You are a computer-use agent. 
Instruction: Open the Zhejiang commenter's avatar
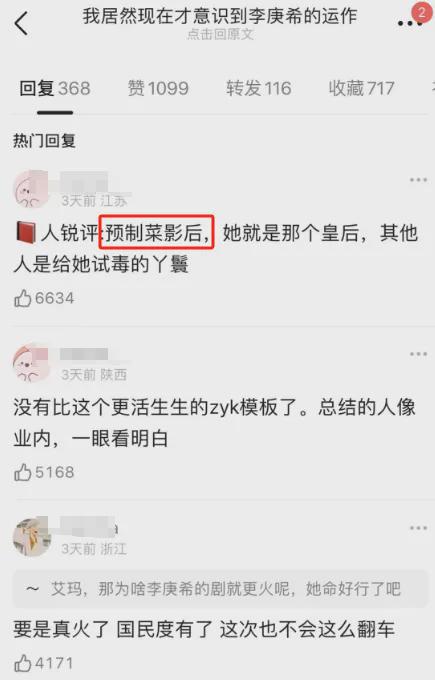[x=32, y=537]
